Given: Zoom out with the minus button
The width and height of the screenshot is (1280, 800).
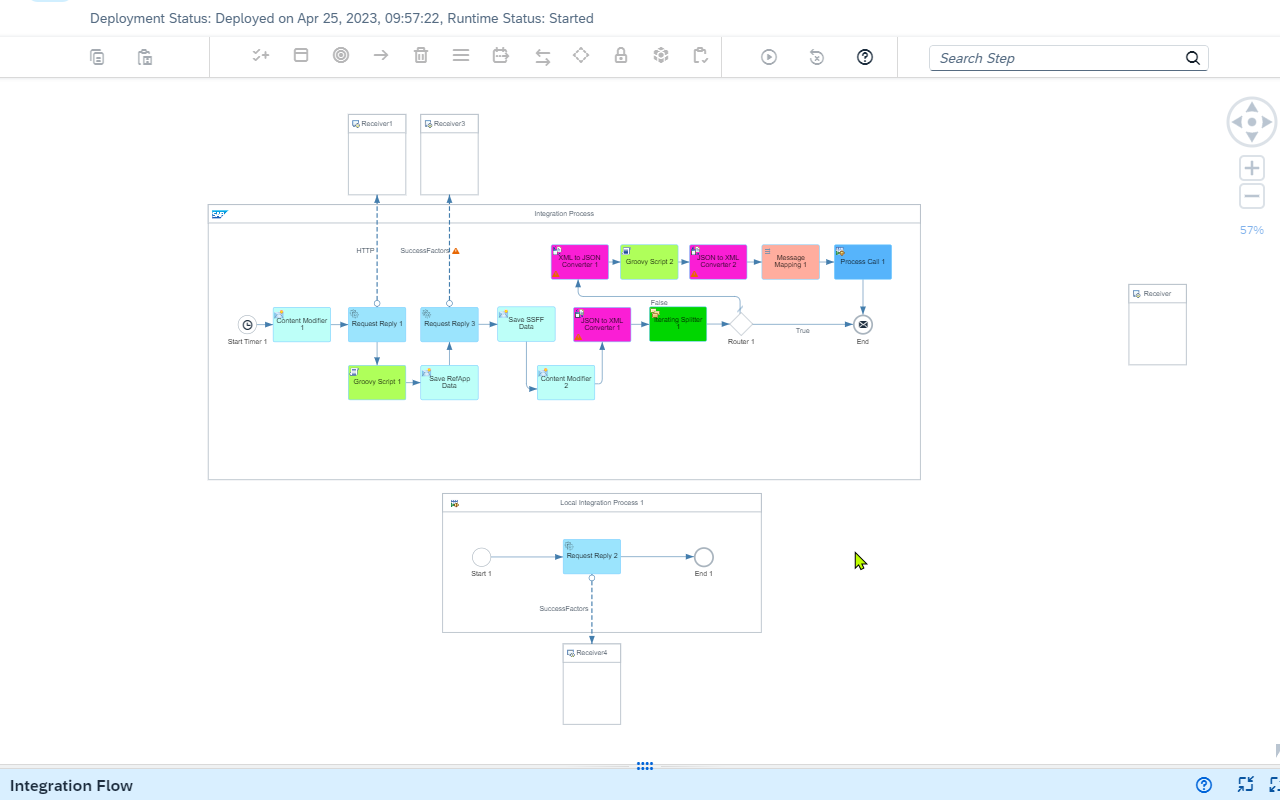Looking at the screenshot, I should click(x=1252, y=196).
